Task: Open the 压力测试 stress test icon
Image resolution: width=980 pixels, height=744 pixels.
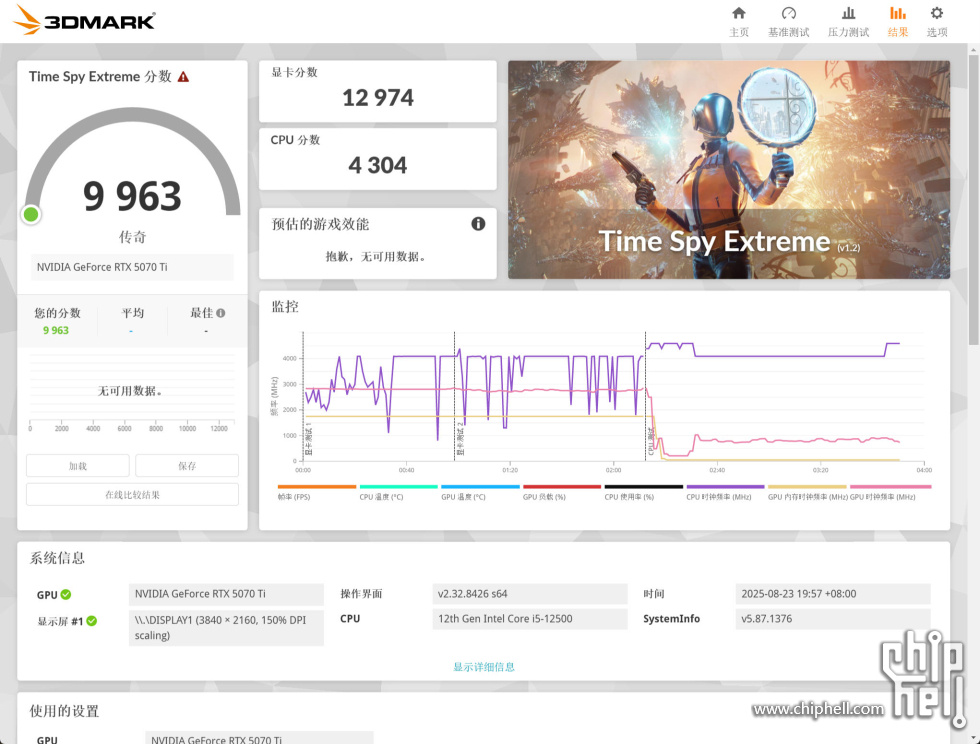Action: pos(848,13)
